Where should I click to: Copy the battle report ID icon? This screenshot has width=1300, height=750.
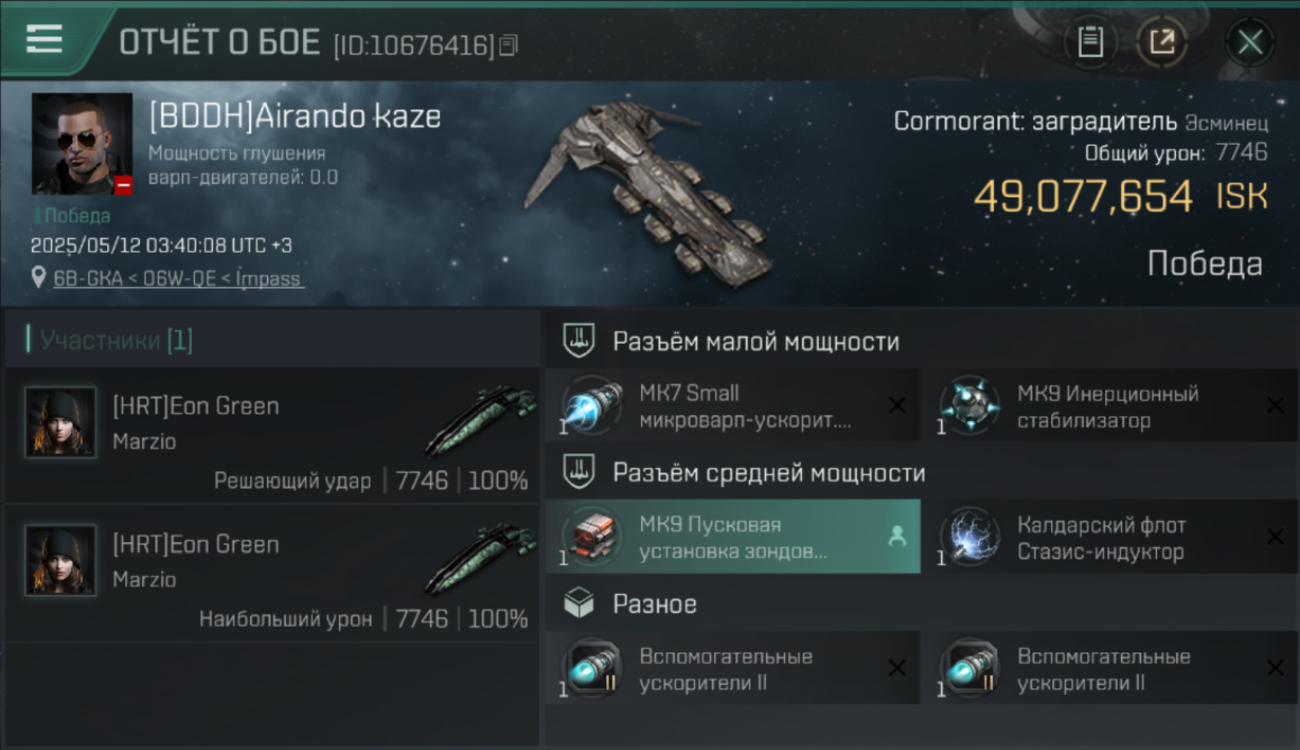pos(508,45)
